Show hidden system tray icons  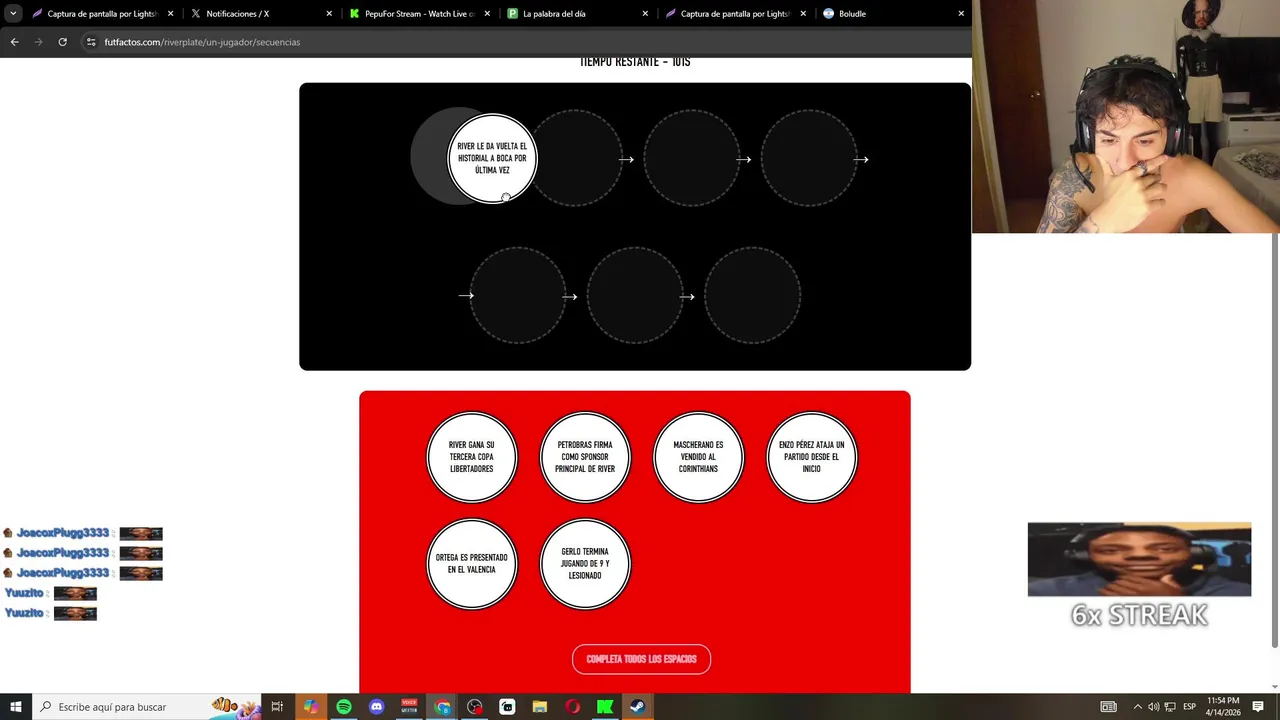(1137, 707)
